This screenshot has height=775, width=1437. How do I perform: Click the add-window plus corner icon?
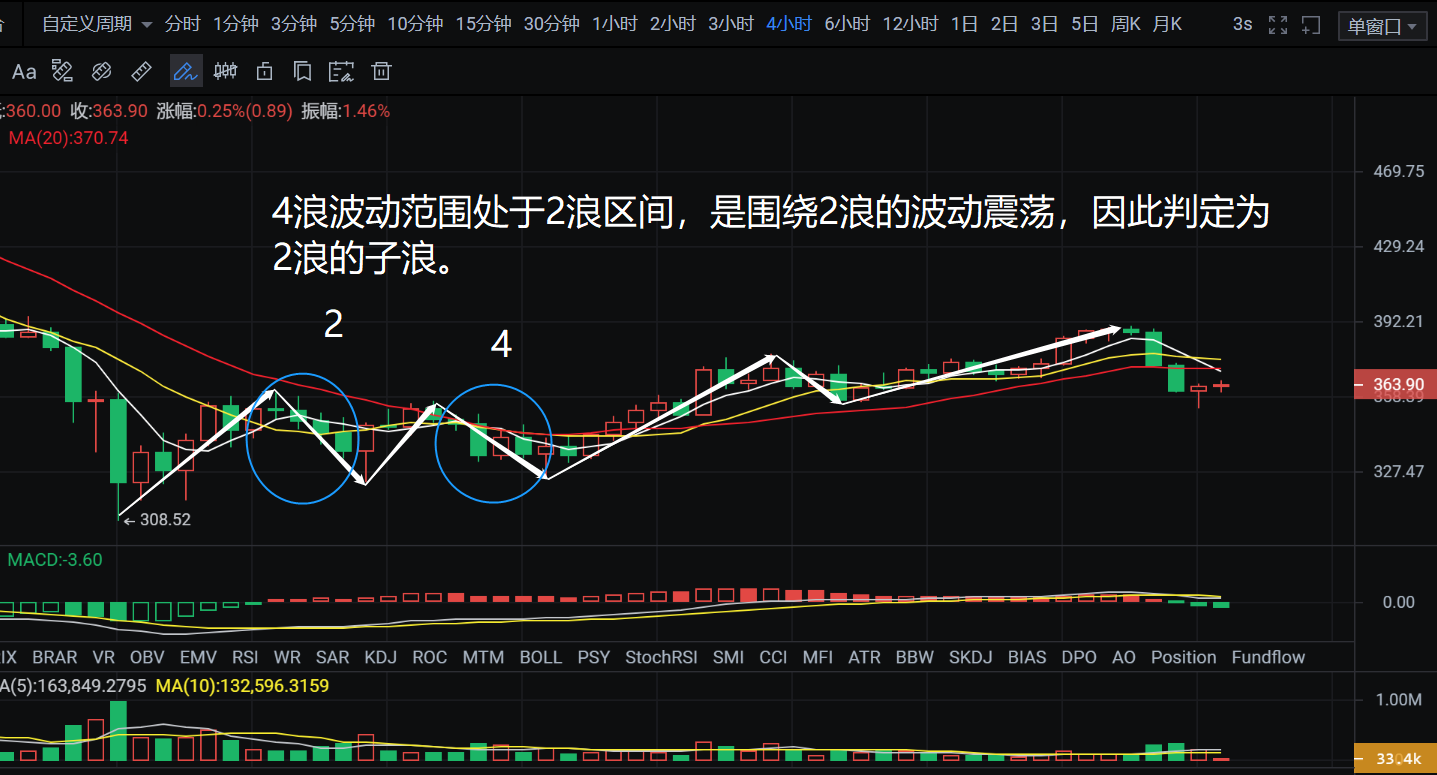[x=1311, y=25]
